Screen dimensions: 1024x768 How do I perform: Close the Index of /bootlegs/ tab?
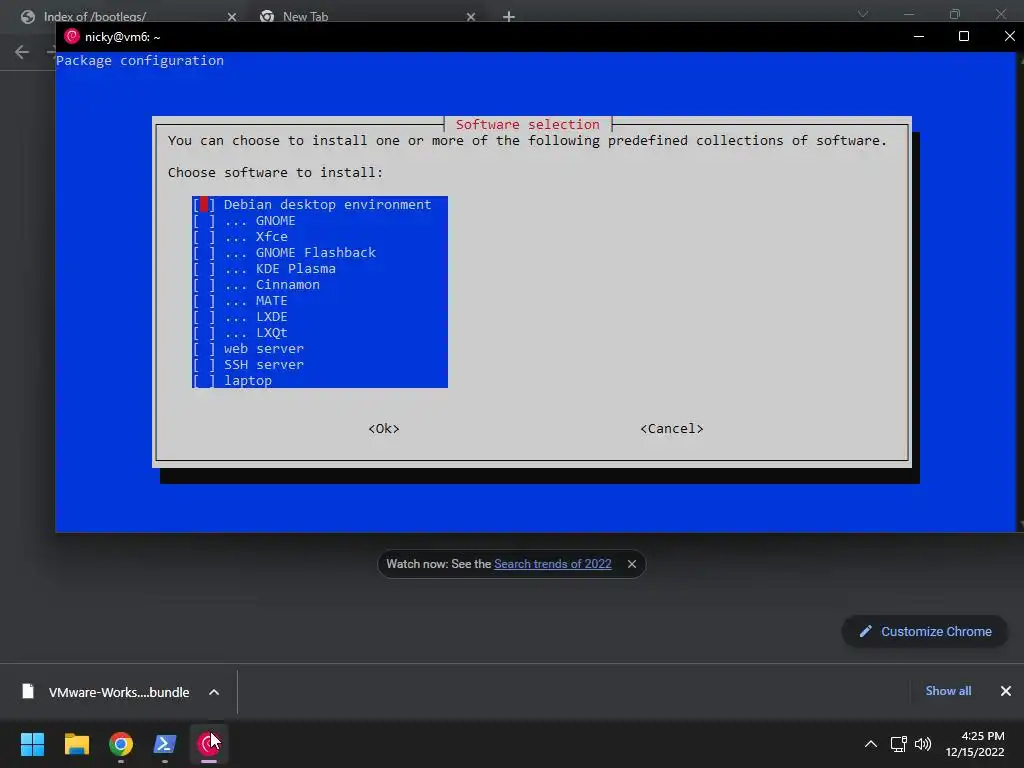tap(232, 17)
